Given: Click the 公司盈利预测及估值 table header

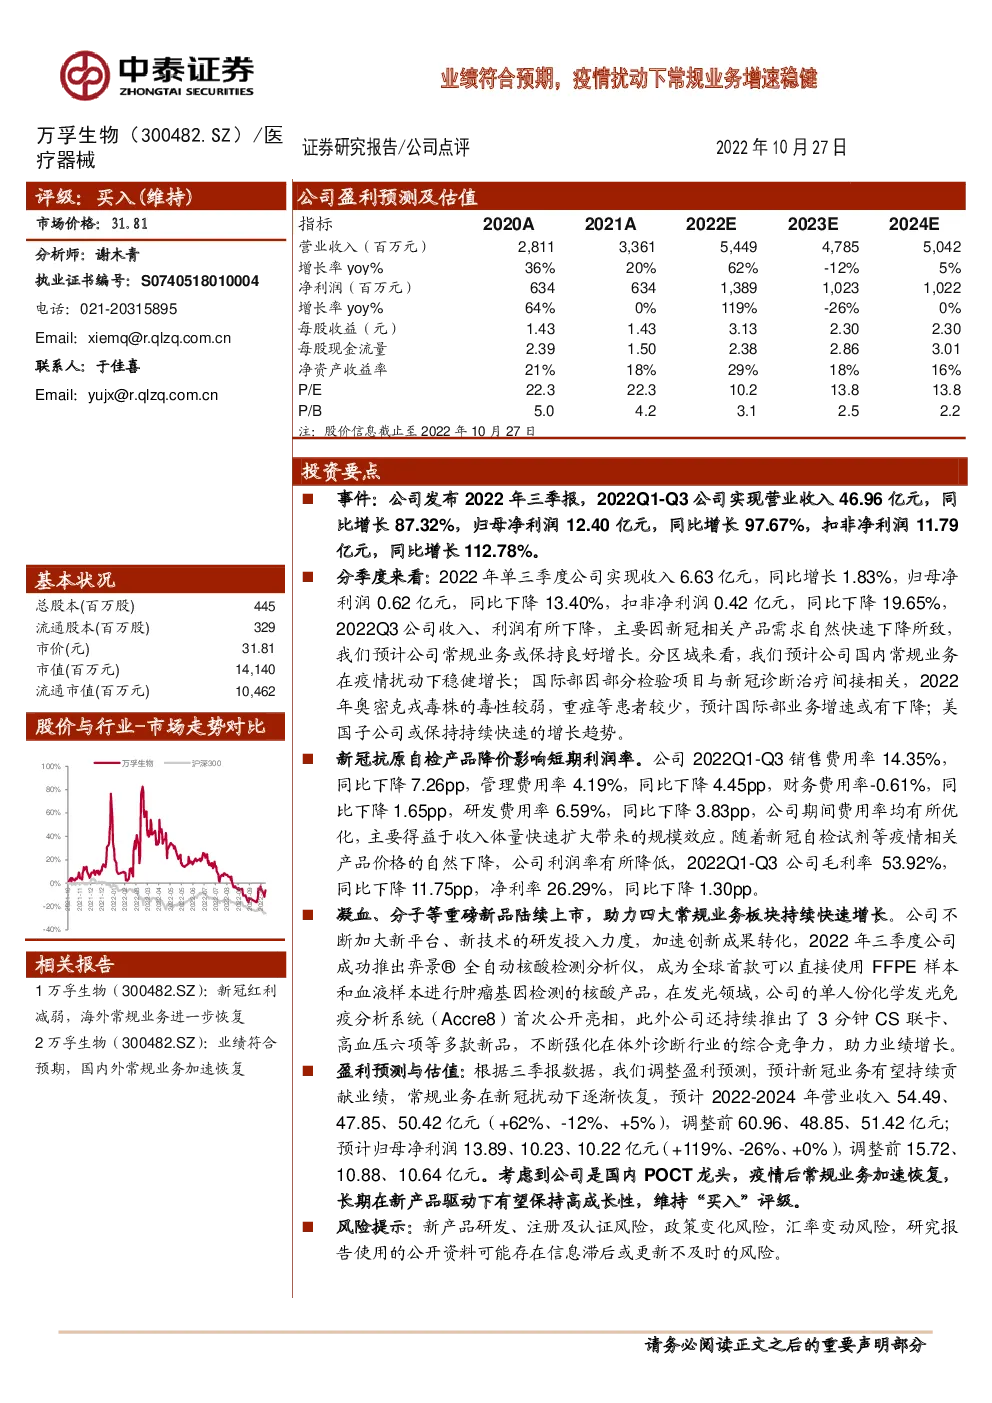Looking at the screenshot, I should (387, 197).
